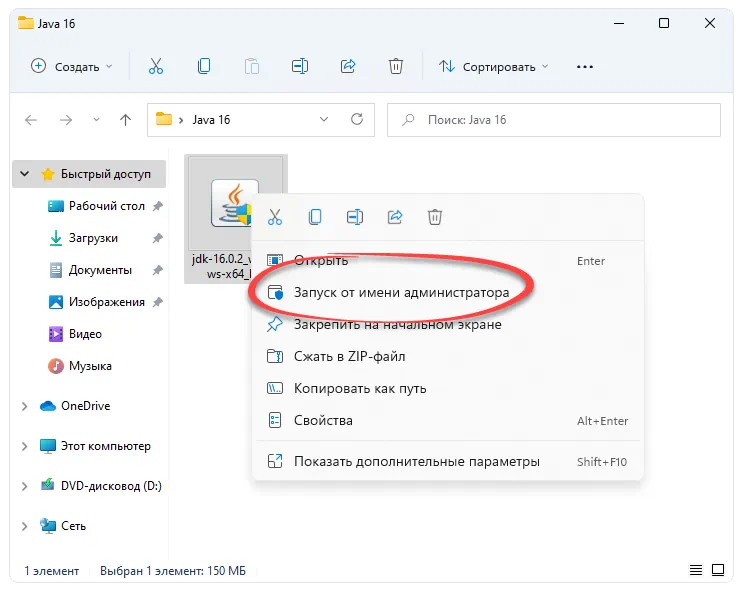Screen dimensions: 746x598
Task: Click the Delete icon in the context menu
Action: [435, 217]
